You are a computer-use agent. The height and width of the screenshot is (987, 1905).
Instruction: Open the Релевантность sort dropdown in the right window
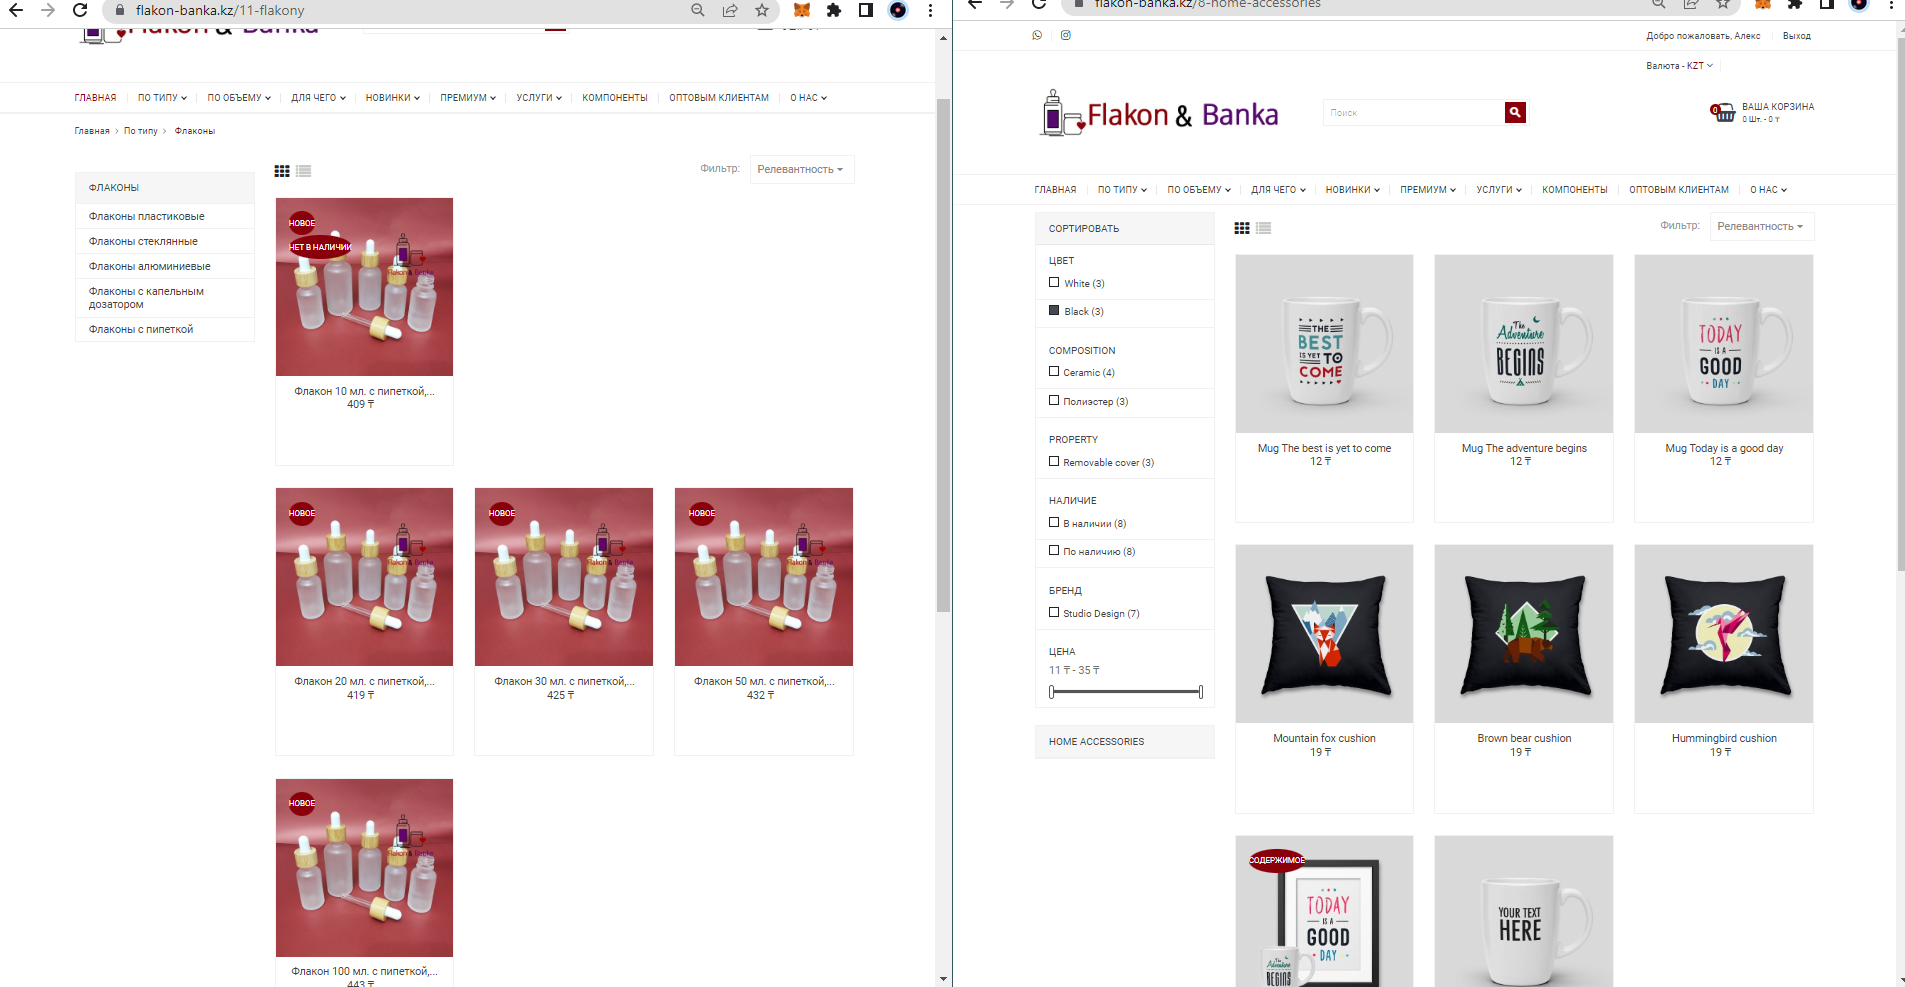(x=1760, y=226)
